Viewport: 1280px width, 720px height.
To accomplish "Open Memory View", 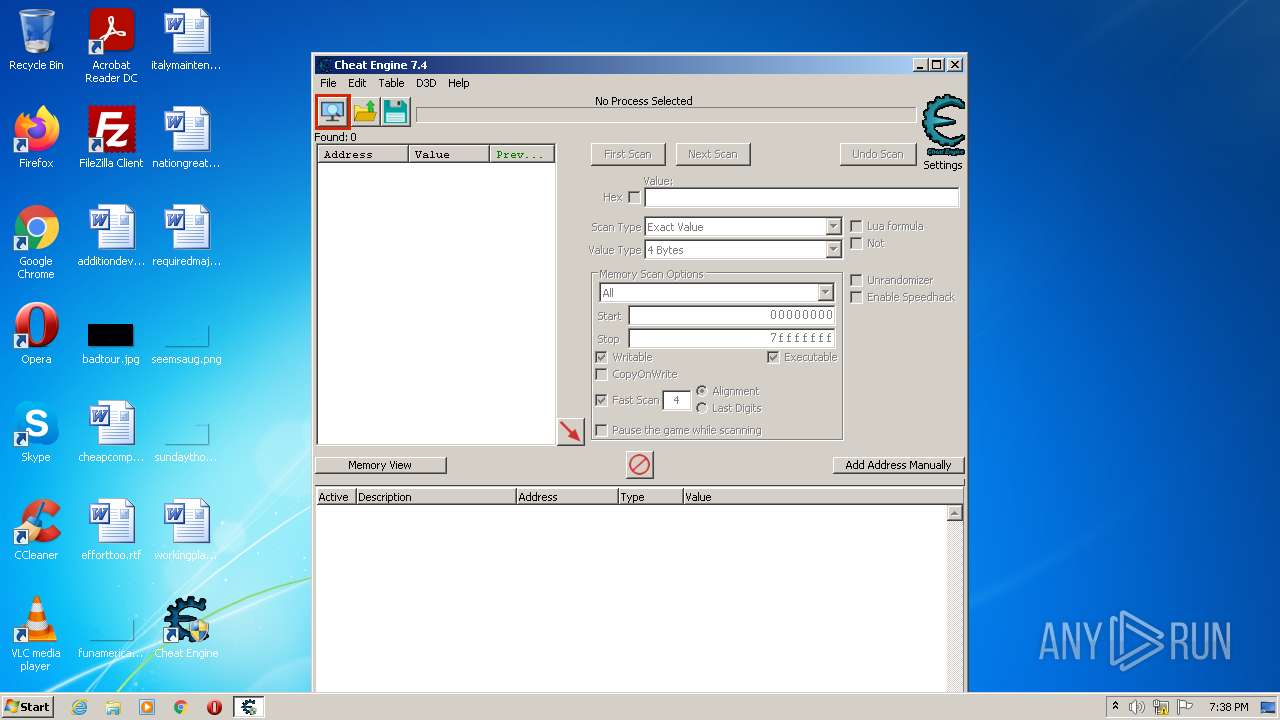I will coord(380,465).
